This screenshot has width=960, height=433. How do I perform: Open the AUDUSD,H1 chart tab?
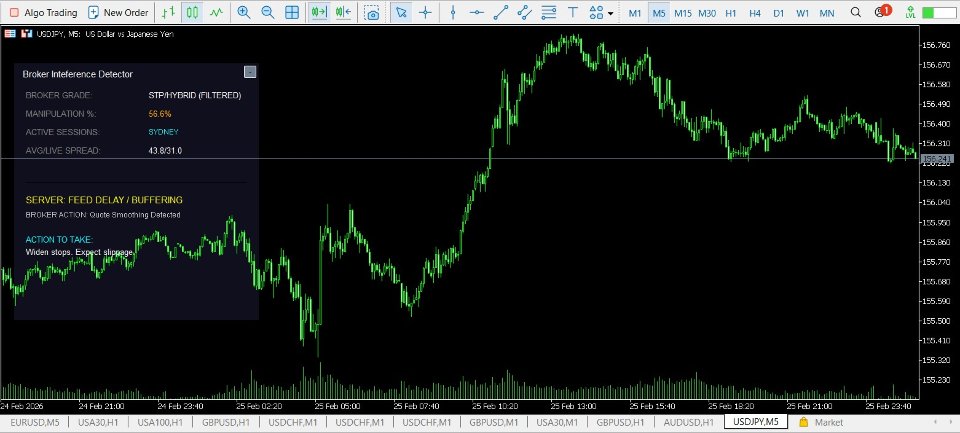(x=687, y=422)
